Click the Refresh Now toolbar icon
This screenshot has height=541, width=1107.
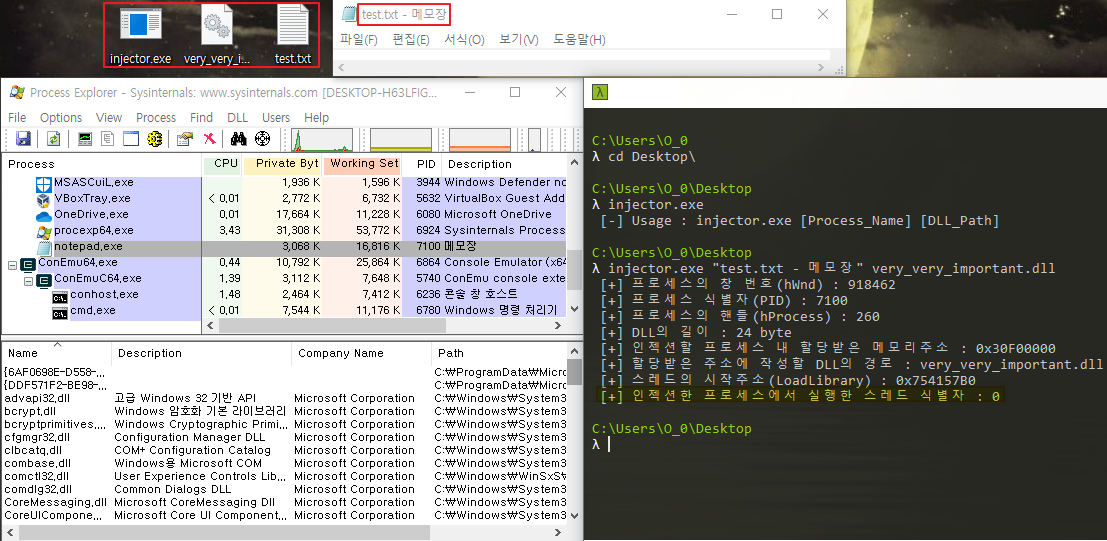tap(54, 138)
